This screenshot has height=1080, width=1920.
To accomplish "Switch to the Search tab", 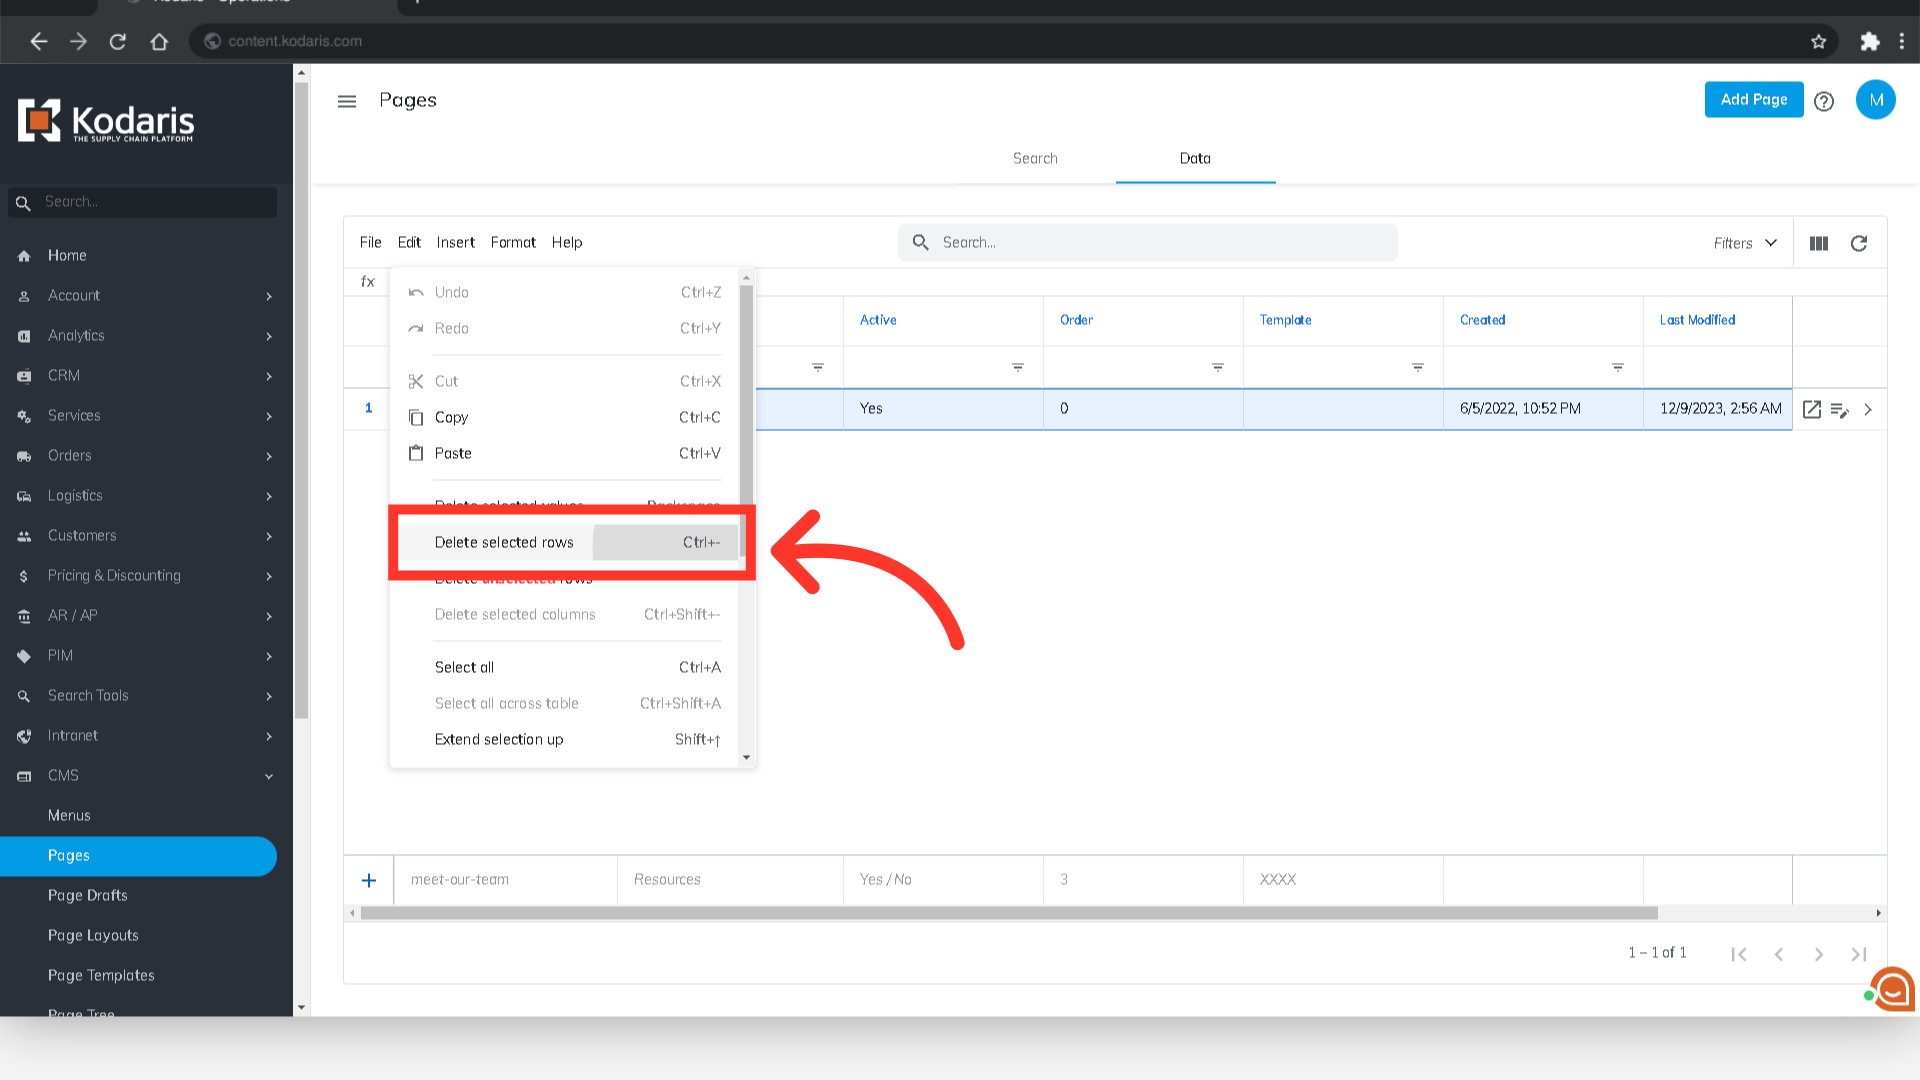I will pyautogui.click(x=1034, y=158).
